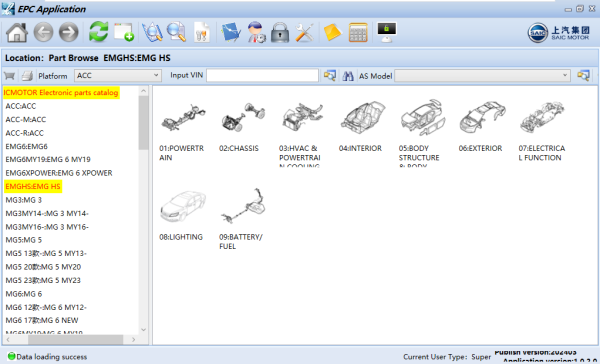
Task: Click tree horizontal scroll left arrow
Action: pyautogui.click(x=8, y=340)
